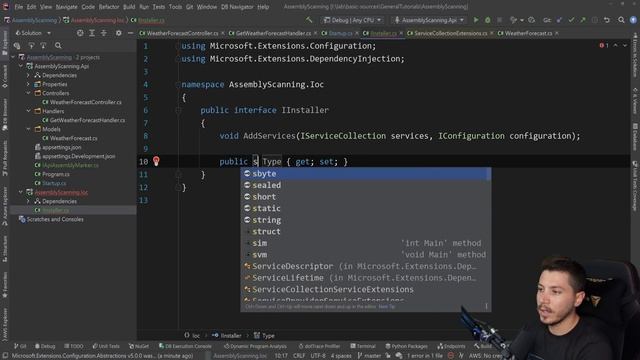Collapse the AssemblyScanning.Api project node

click(x=21, y=66)
